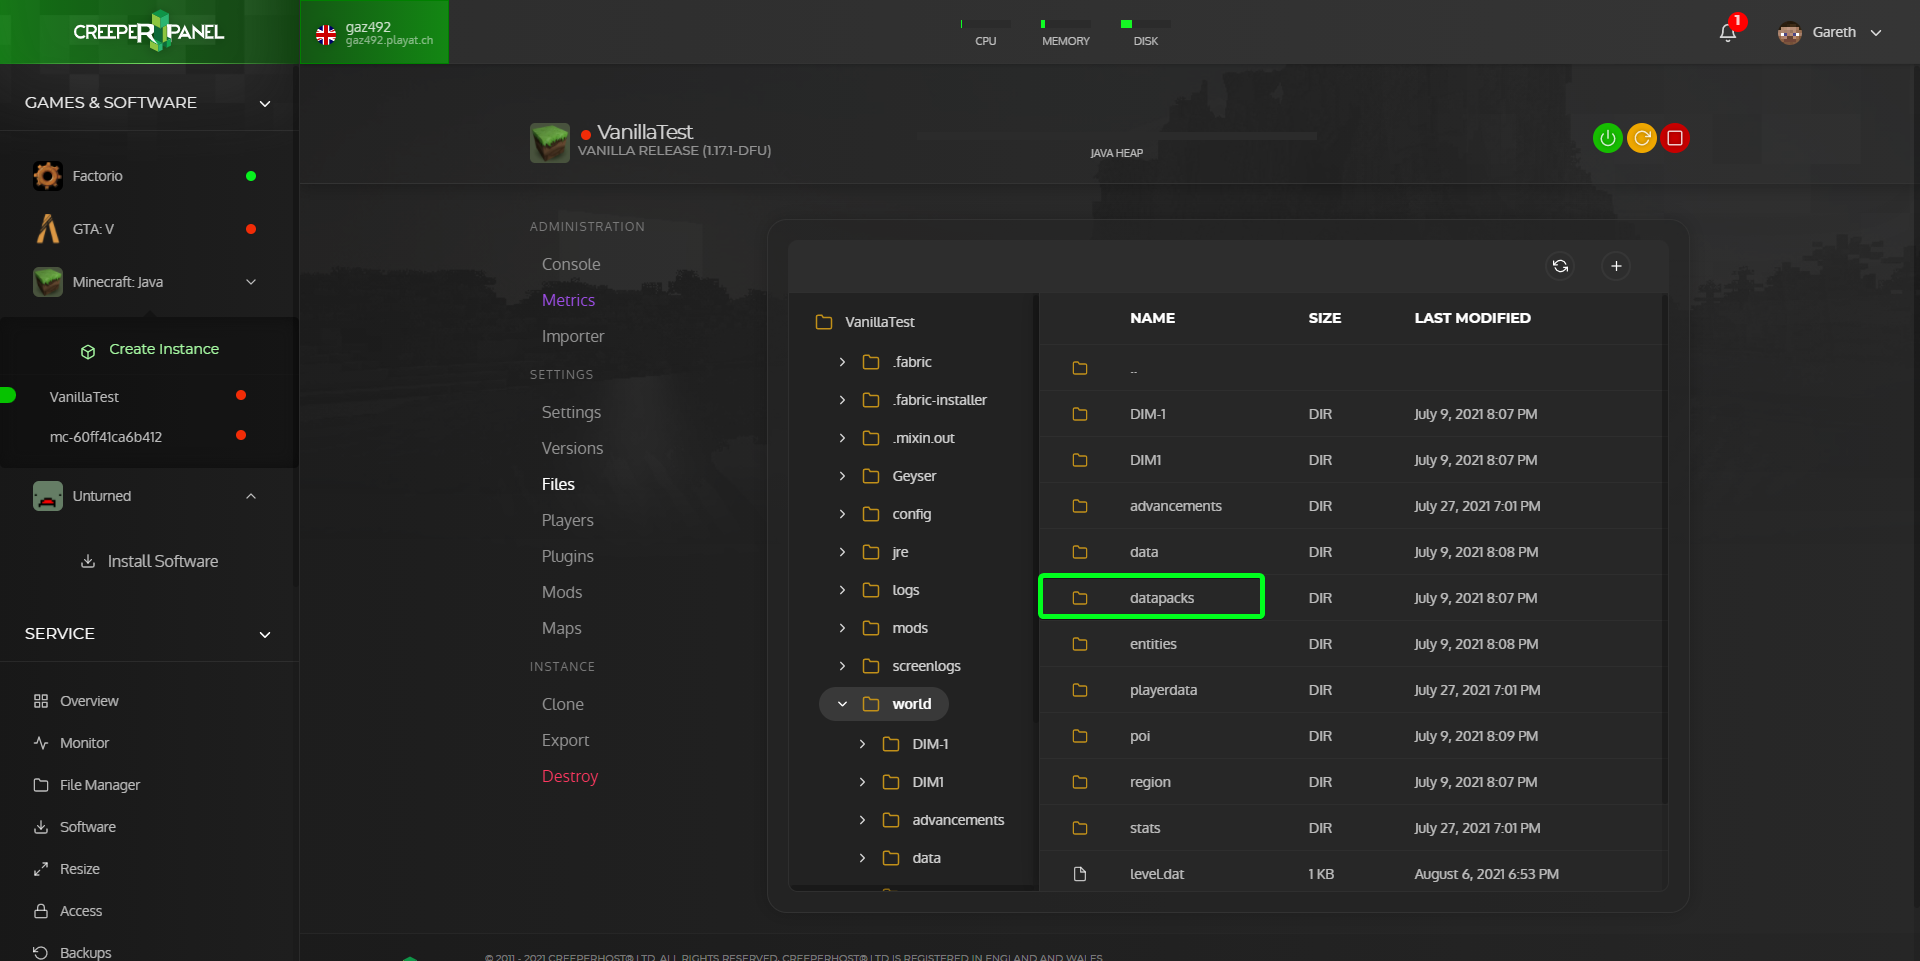Expand the screenlogs folder in tree
The image size is (1920, 961).
842,666
